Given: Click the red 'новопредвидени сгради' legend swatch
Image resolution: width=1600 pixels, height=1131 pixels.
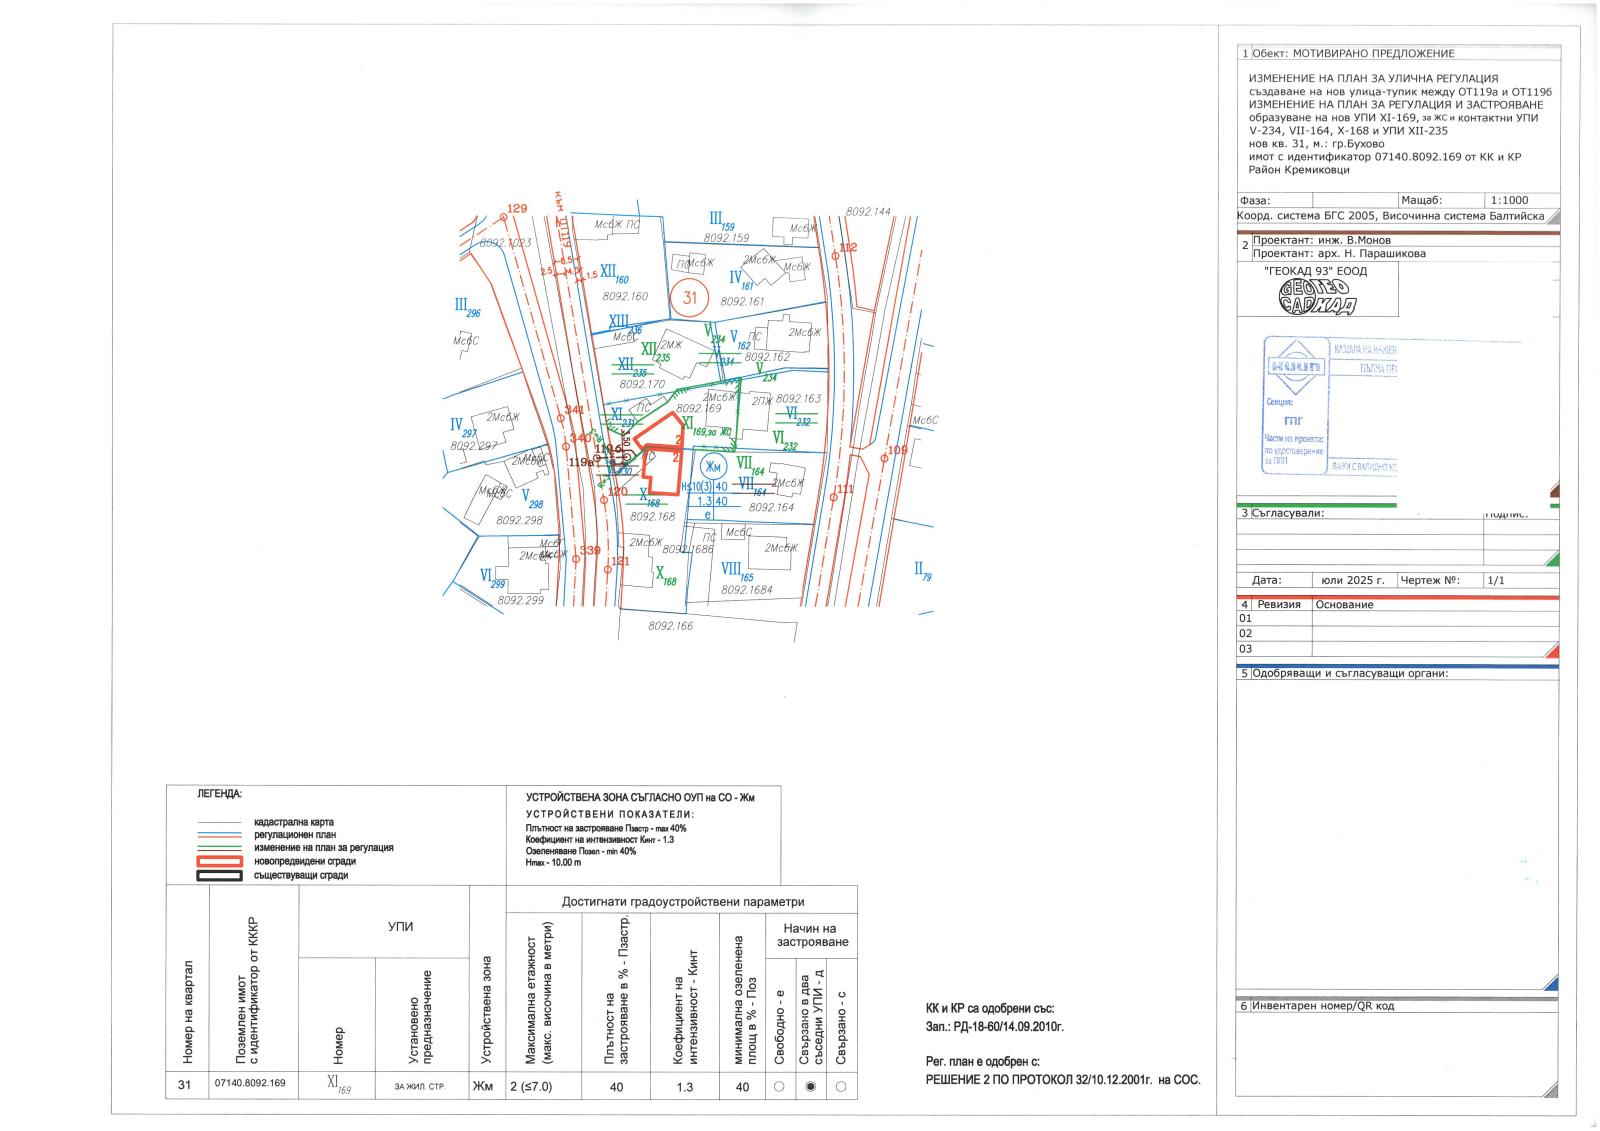Looking at the screenshot, I should point(220,861).
